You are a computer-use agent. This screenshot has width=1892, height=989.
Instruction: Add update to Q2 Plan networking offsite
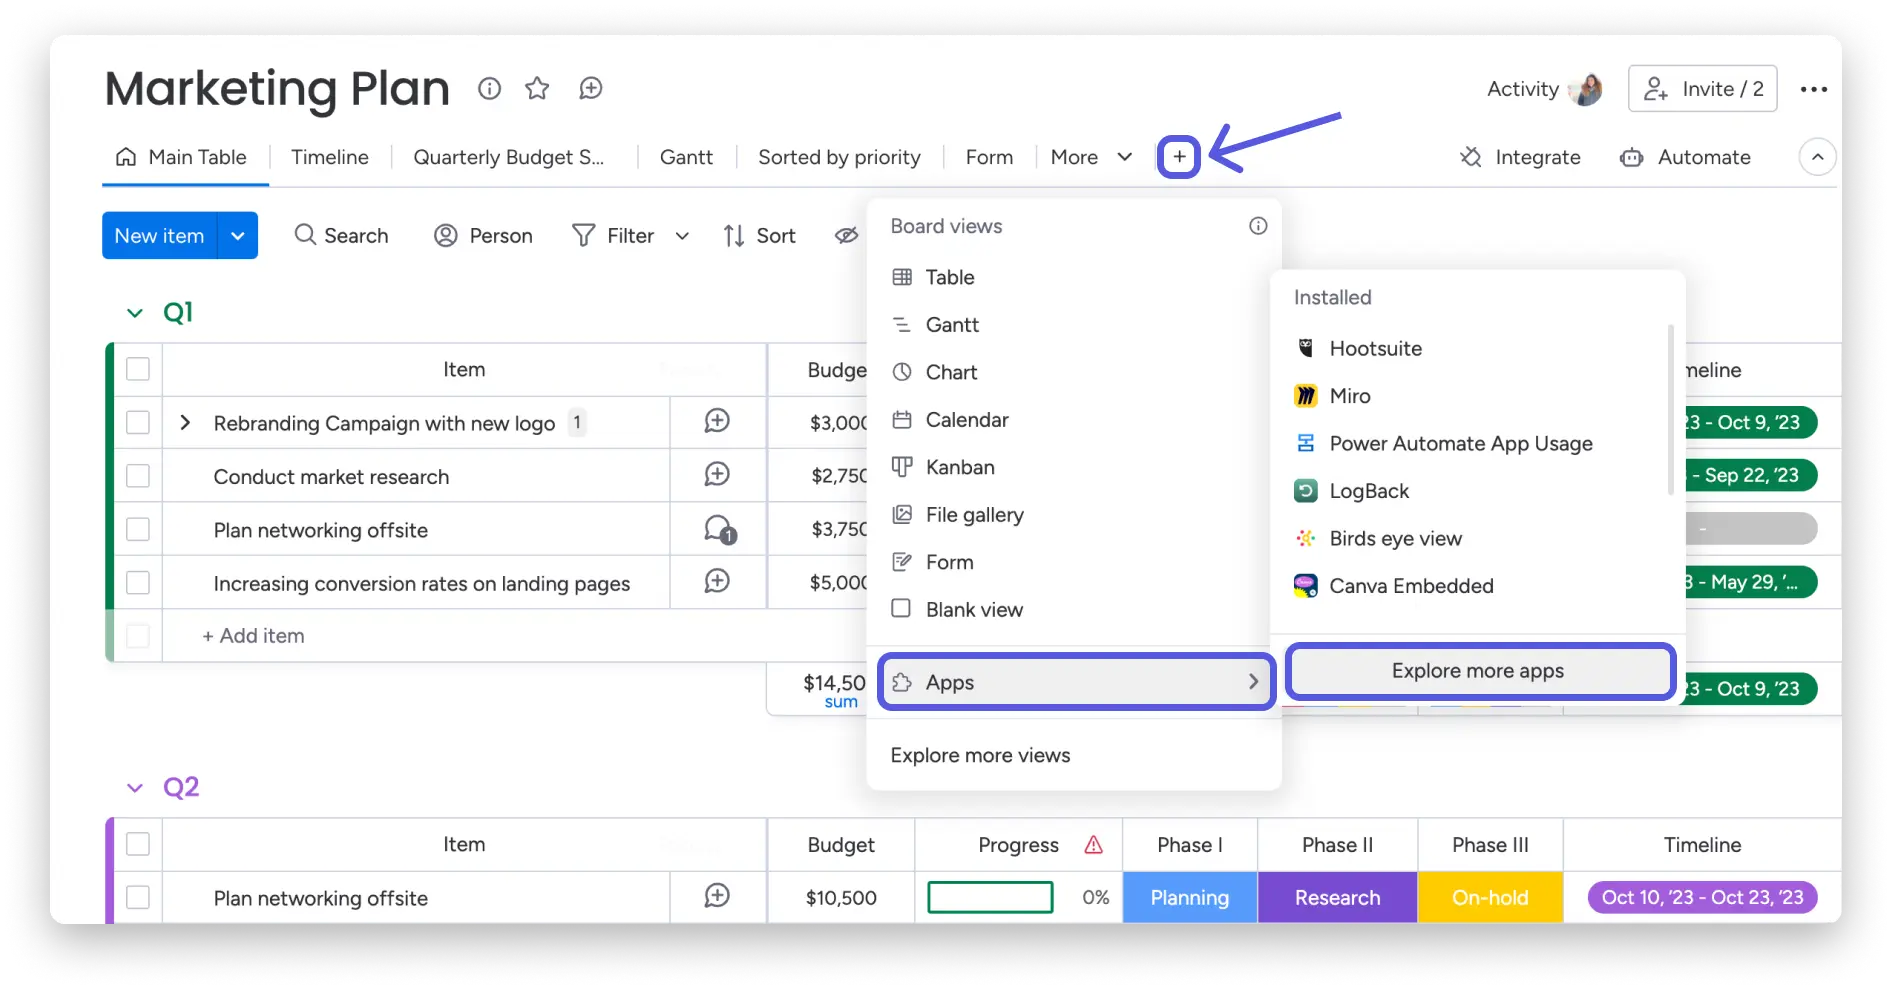pos(717,896)
